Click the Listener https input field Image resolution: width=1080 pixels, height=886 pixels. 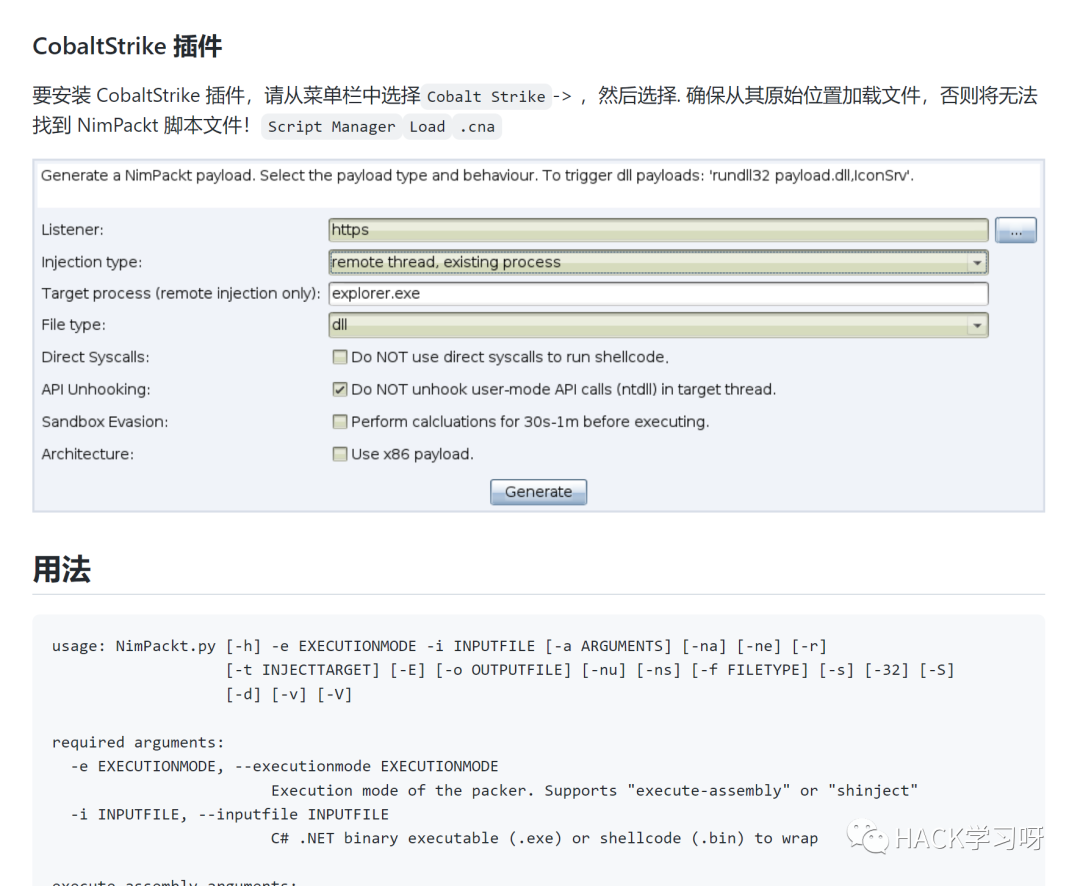(658, 230)
